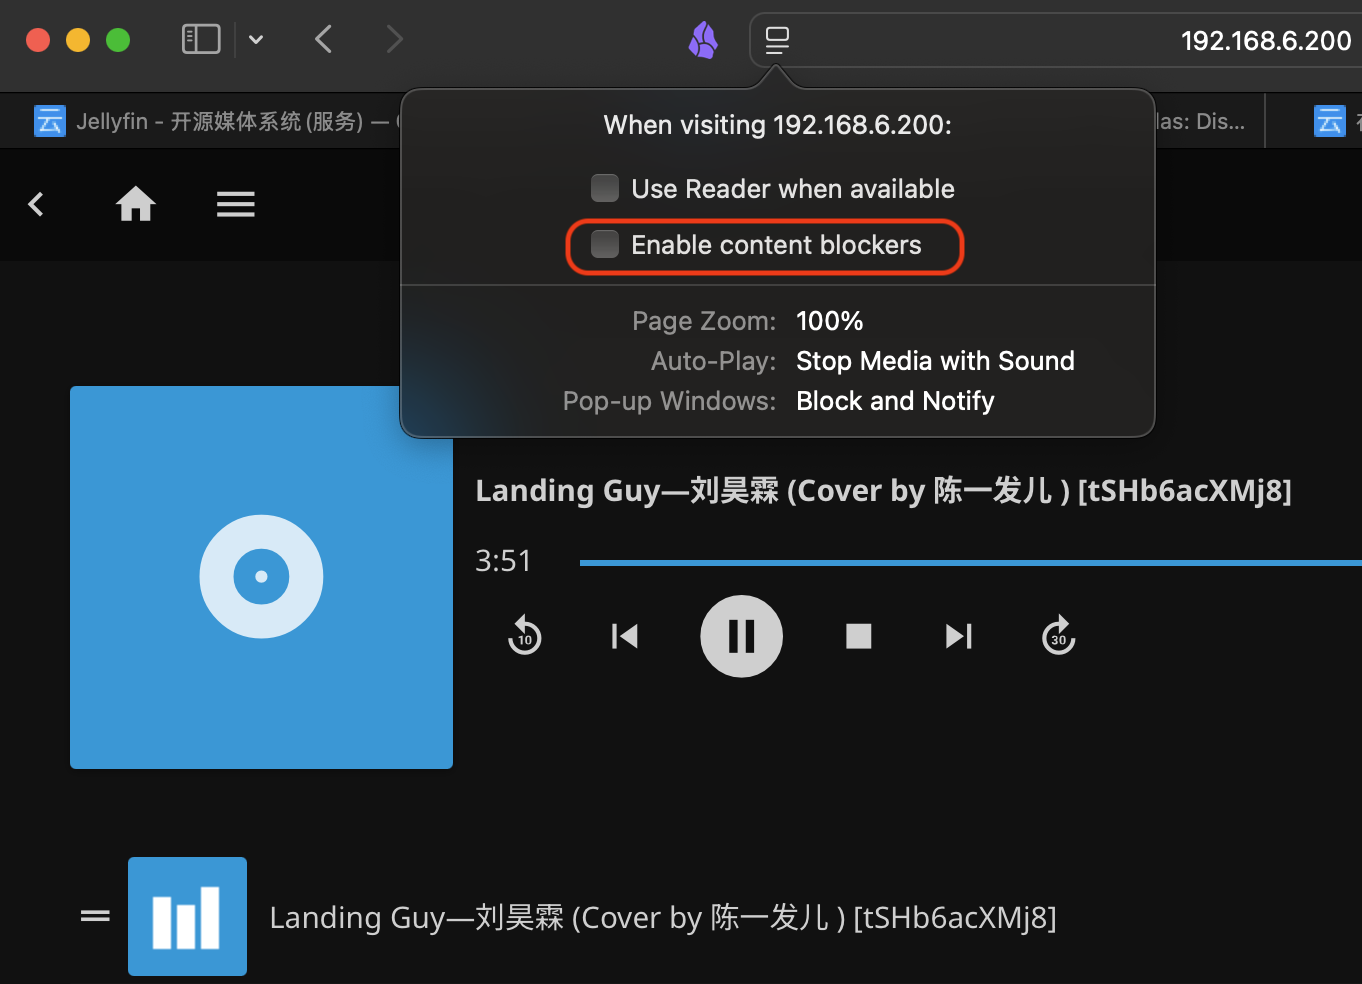Click the purple extension icon in toolbar

[x=703, y=40]
